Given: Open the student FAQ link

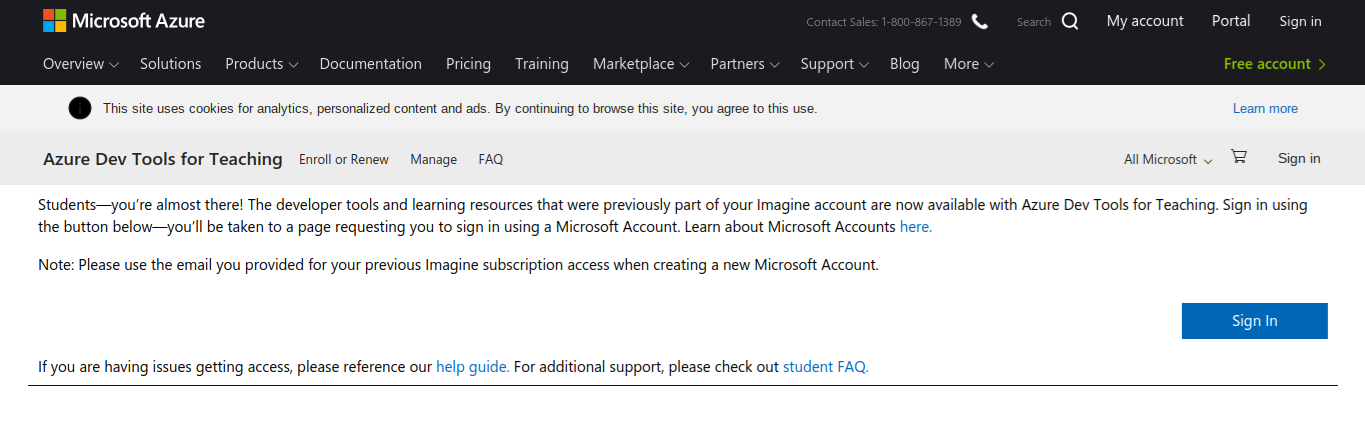Looking at the screenshot, I should 826,367.
